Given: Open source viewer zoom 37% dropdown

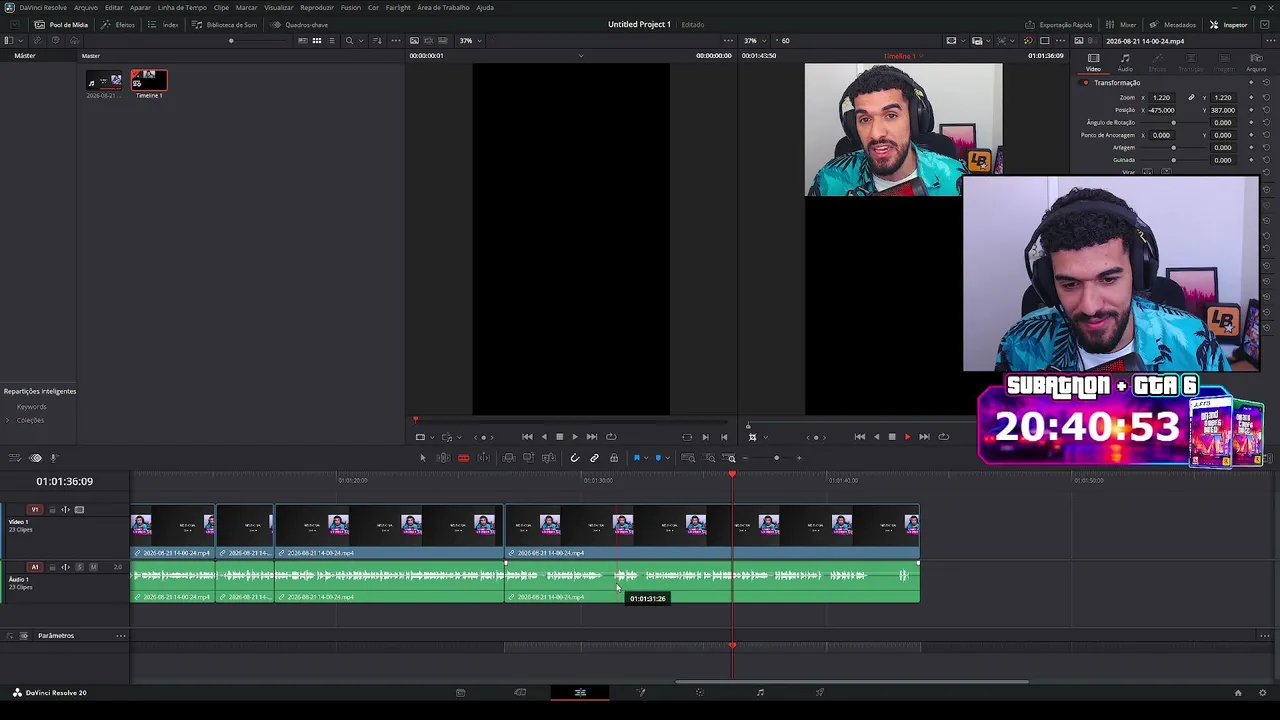Looking at the screenshot, I should coord(470,41).
